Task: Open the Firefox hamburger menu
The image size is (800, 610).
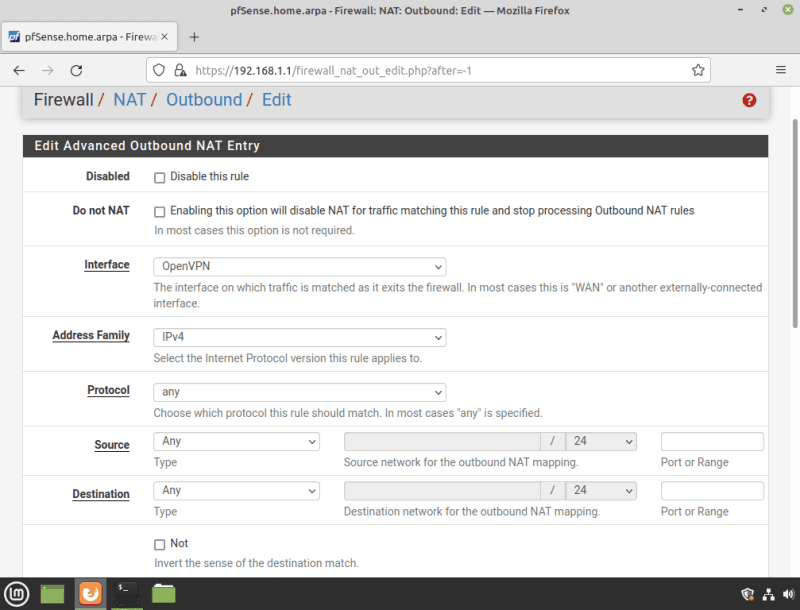Action: [x=780, y=71]
